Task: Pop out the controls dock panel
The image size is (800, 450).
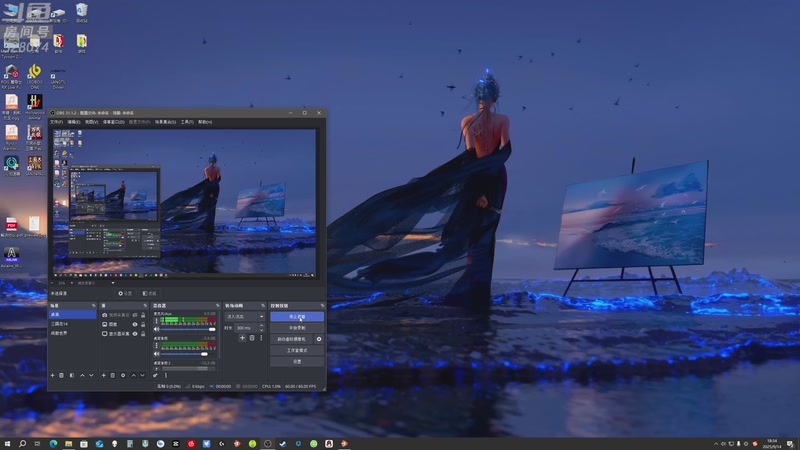Action: [322, 306]
